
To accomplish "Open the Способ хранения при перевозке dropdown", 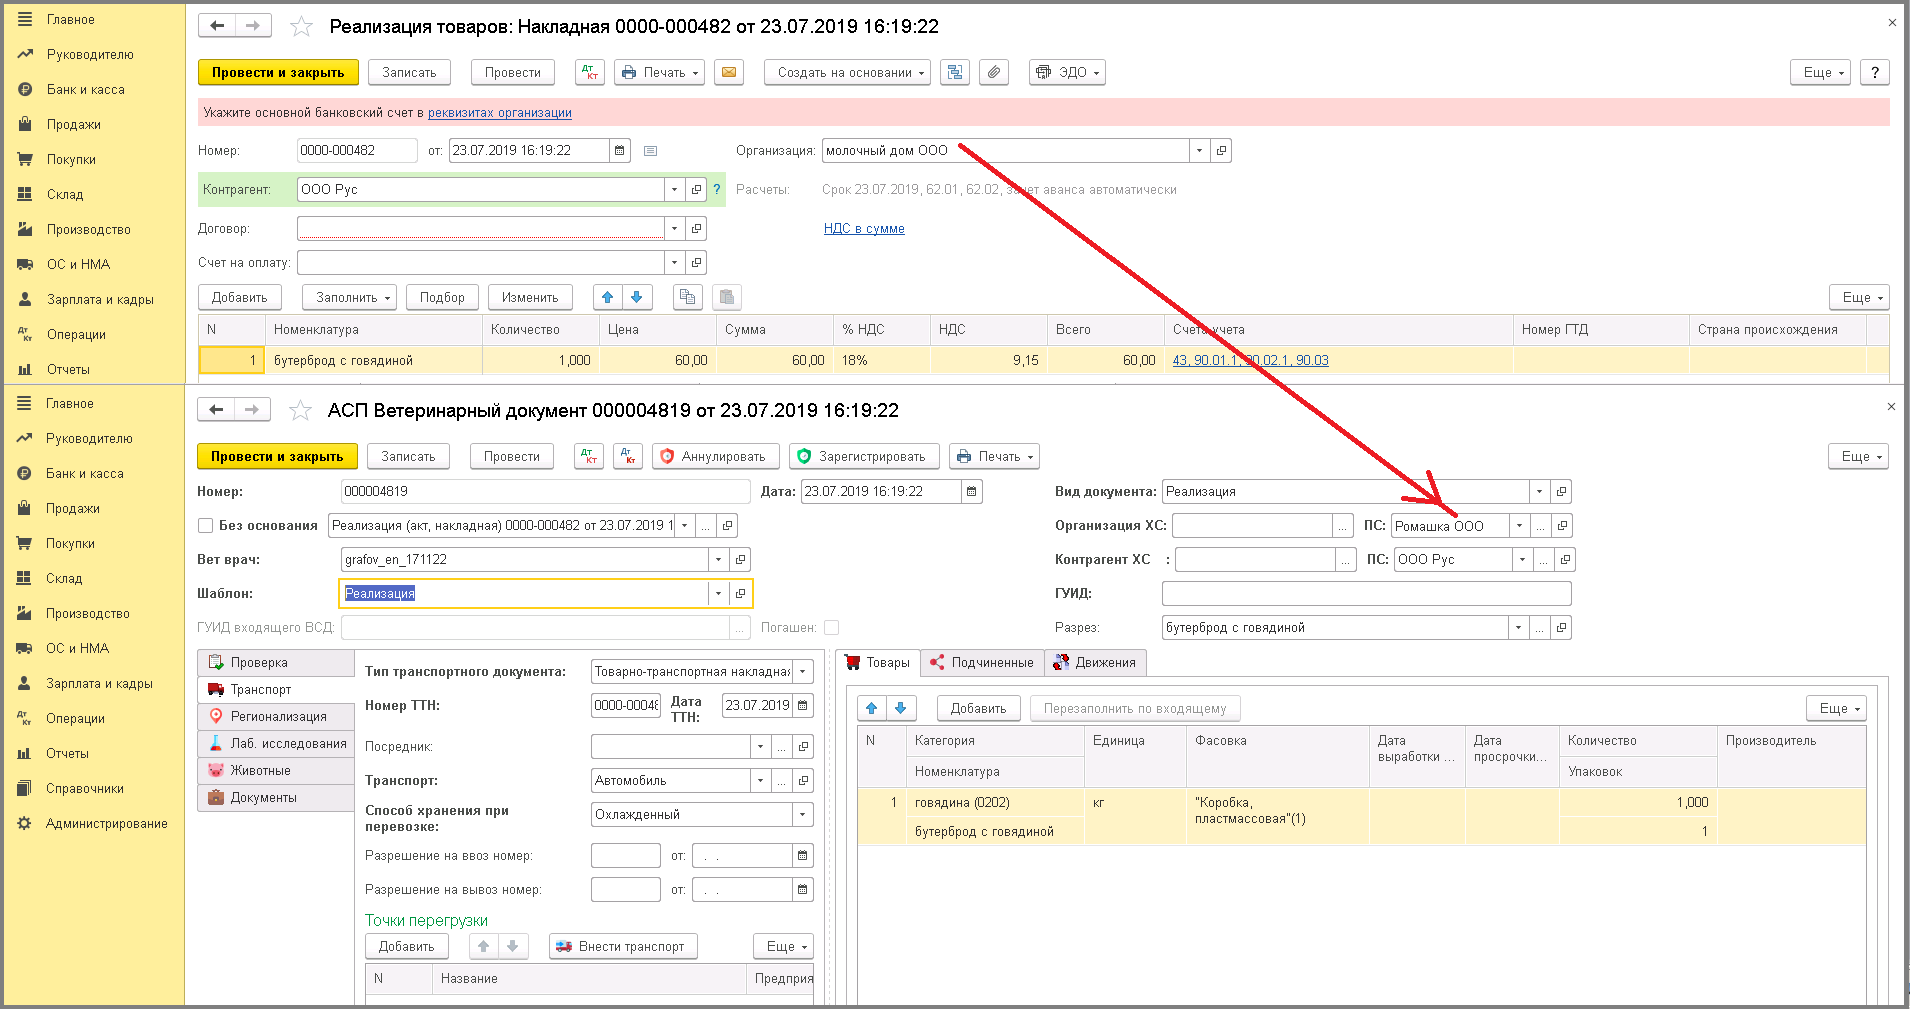I will (x=803, y=814).
